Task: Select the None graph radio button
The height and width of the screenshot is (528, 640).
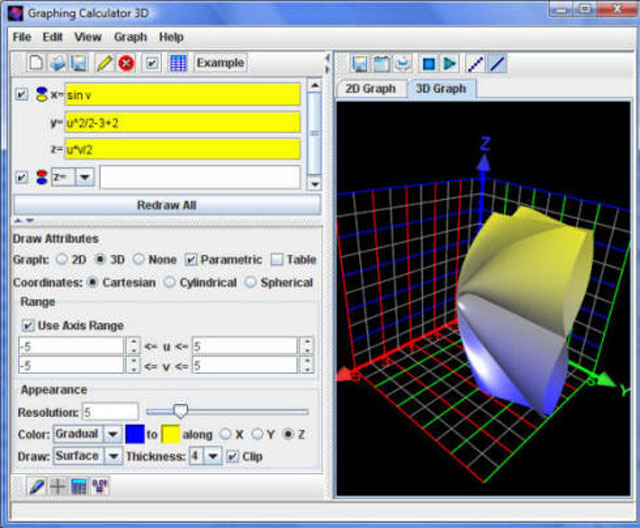Action: coord(139,259)
